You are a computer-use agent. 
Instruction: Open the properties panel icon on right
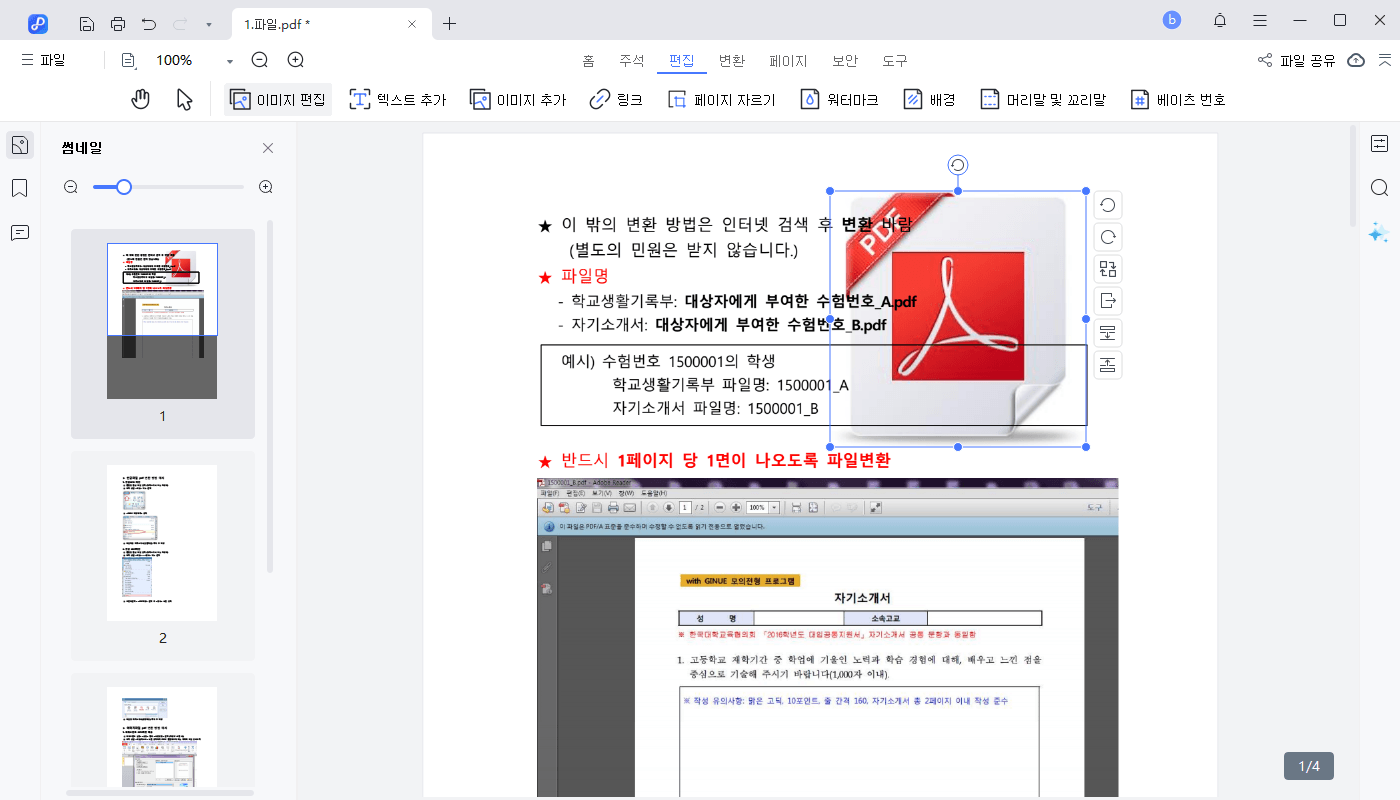[x=1380, y=144]
